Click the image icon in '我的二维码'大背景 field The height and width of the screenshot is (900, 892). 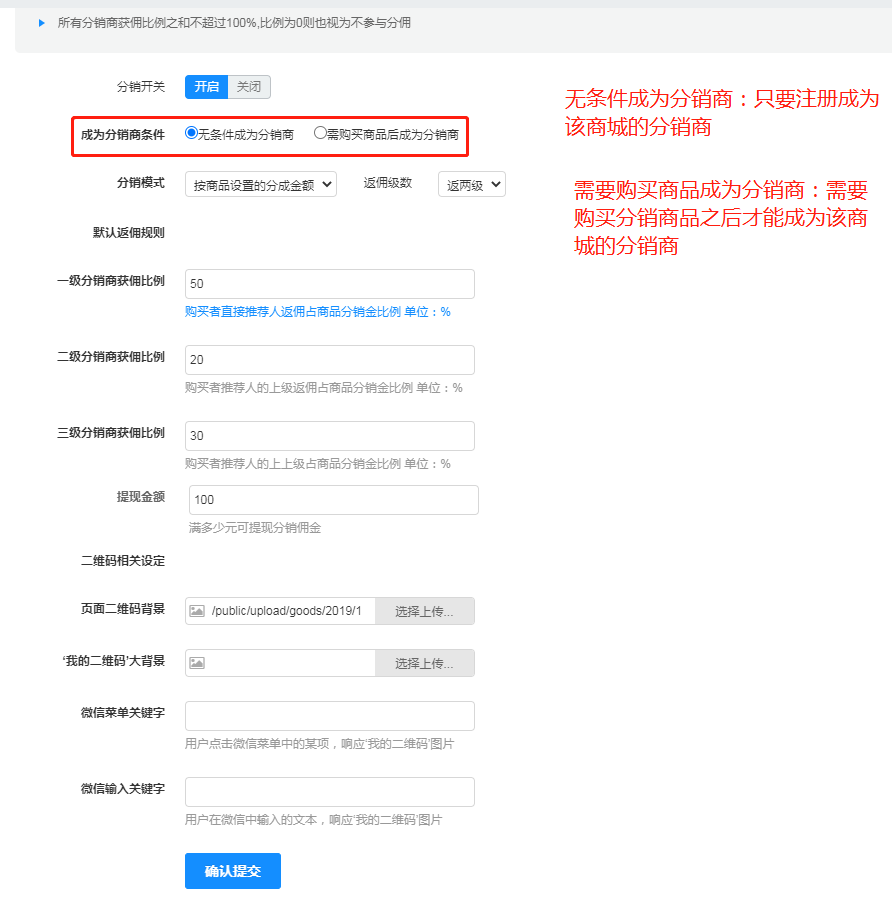click(x=197, y=663)
